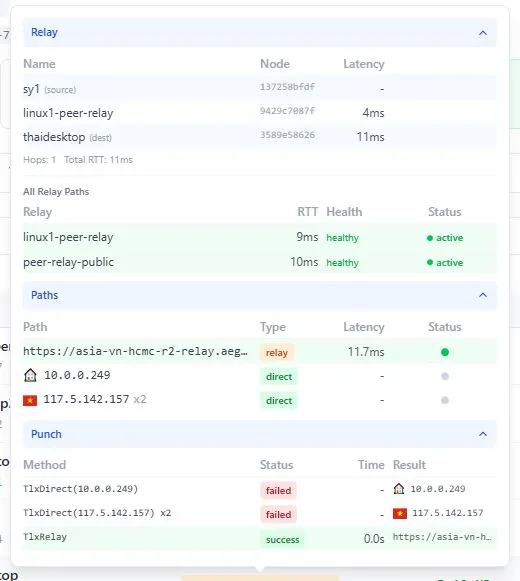Click Vietnam flag in Punch result column
The image size is (520, 581).
400,513
